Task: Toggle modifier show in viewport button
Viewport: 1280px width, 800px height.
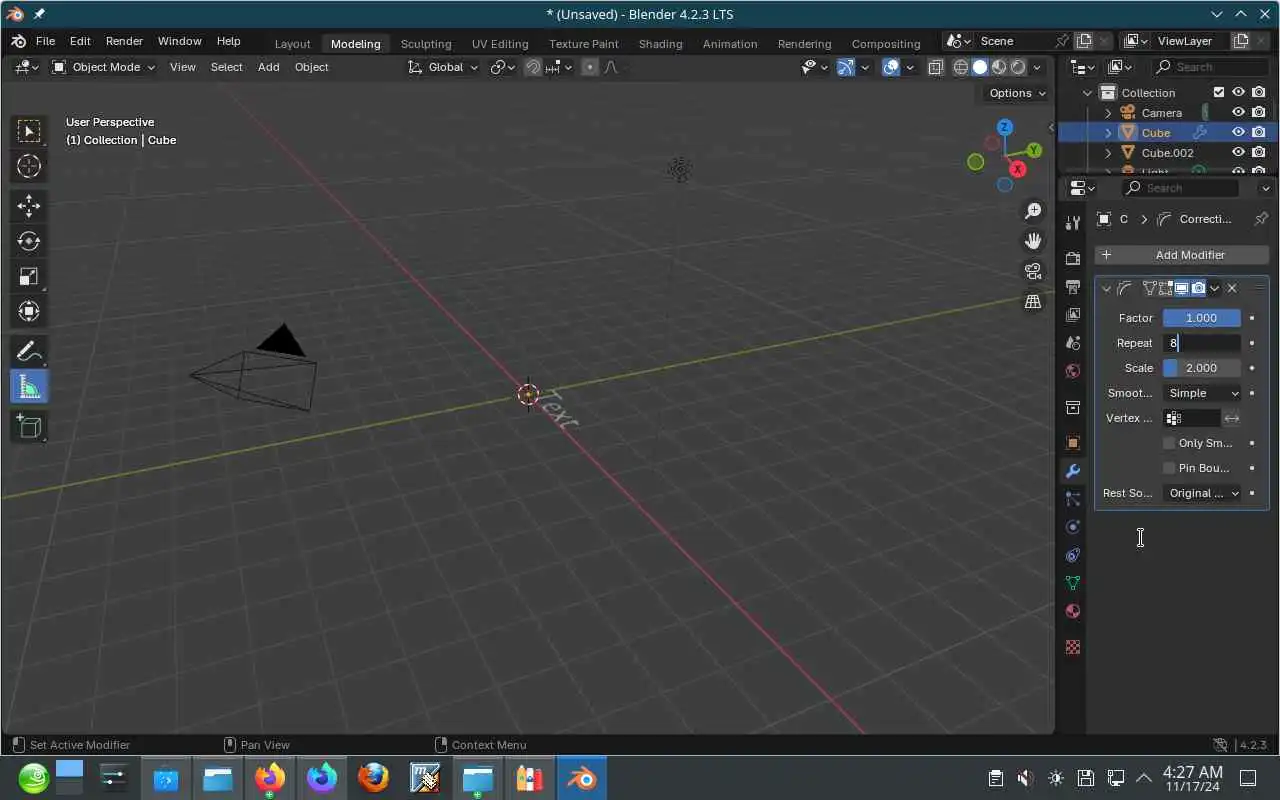Action: pyautogui.click(x=1182, y=288)
